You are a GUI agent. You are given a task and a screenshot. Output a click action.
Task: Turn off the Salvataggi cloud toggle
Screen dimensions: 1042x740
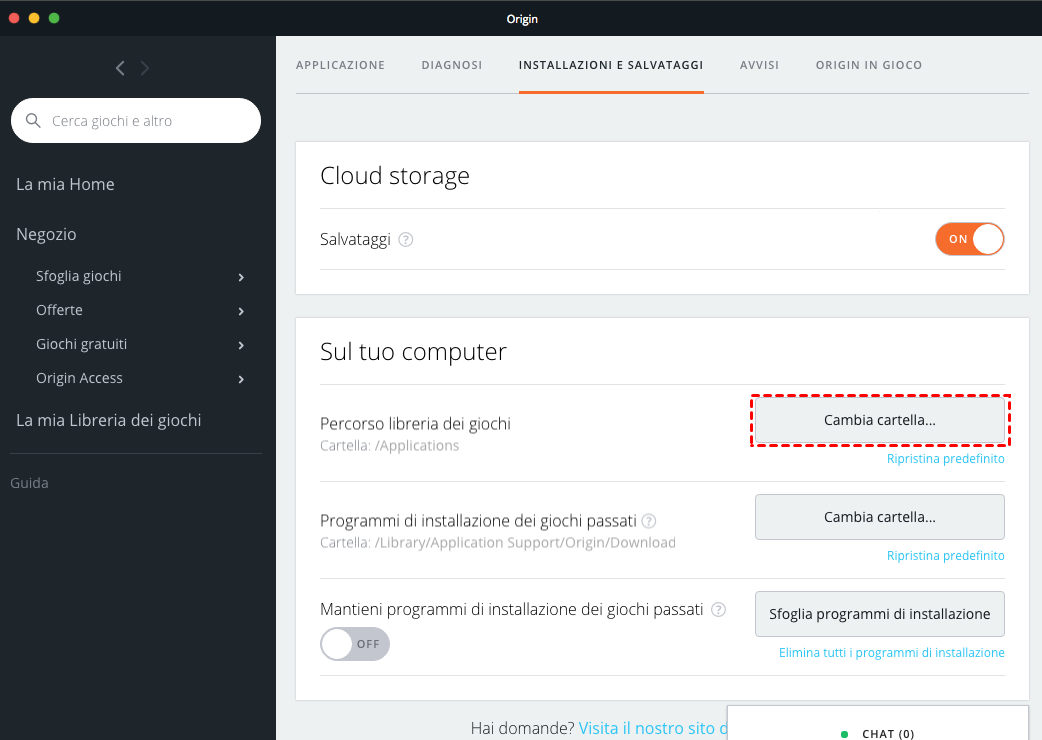[x=969, y=239]
